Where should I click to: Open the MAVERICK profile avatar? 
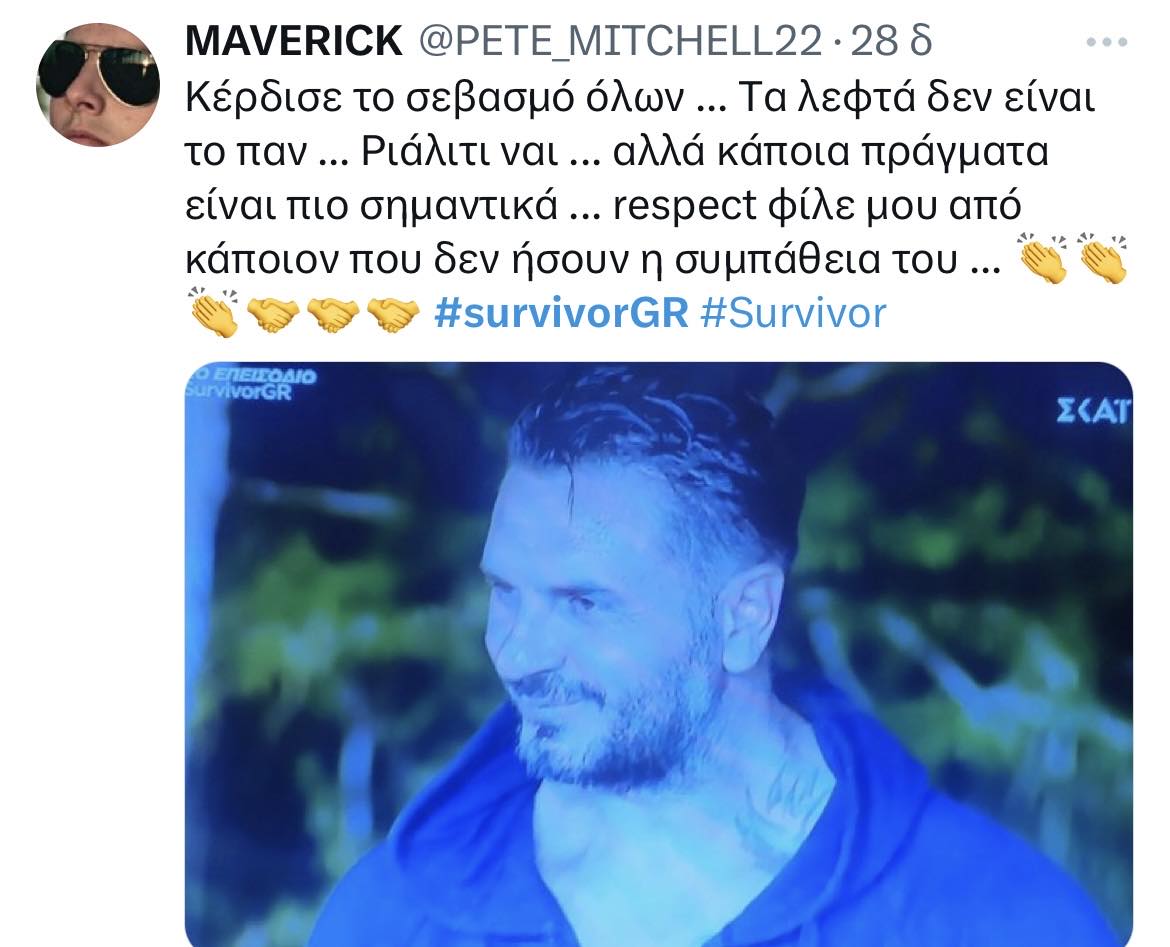tap(98, 84)
